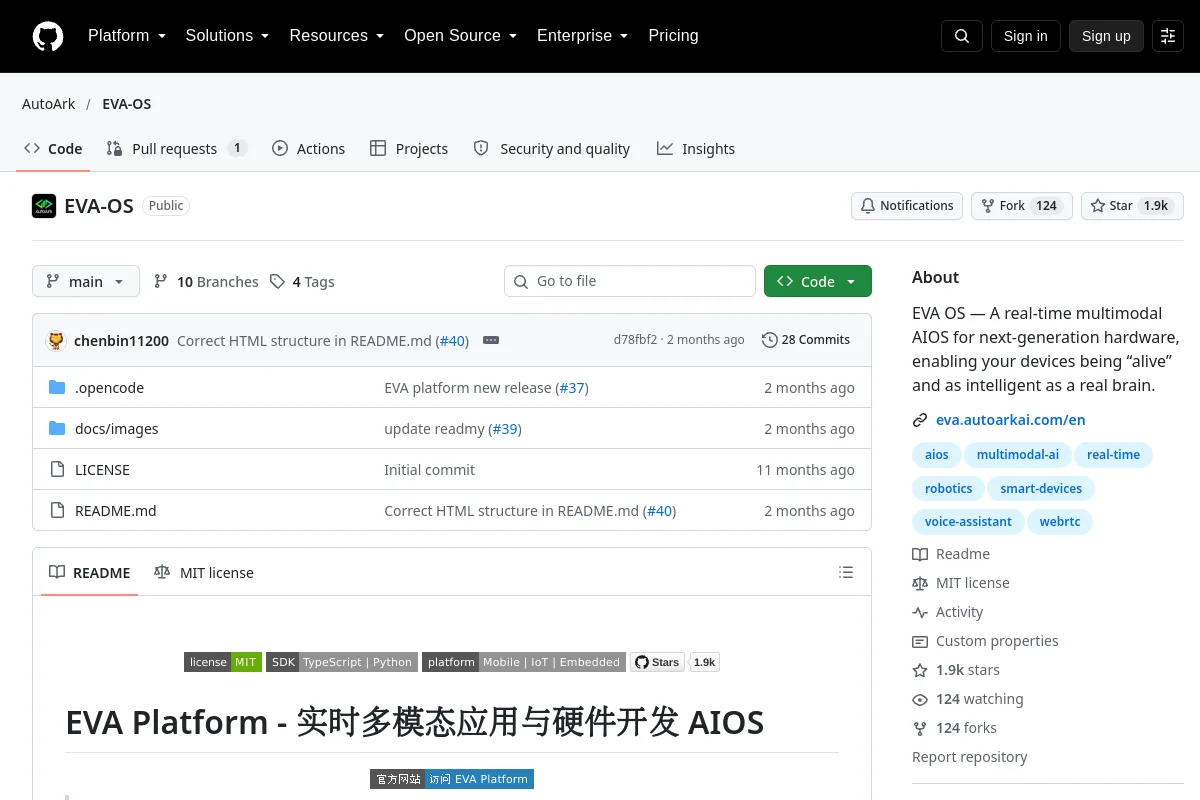1200x800 pixels.
Task: Open eva.autoarkai.com/en website link
Action: point(1011,420)
